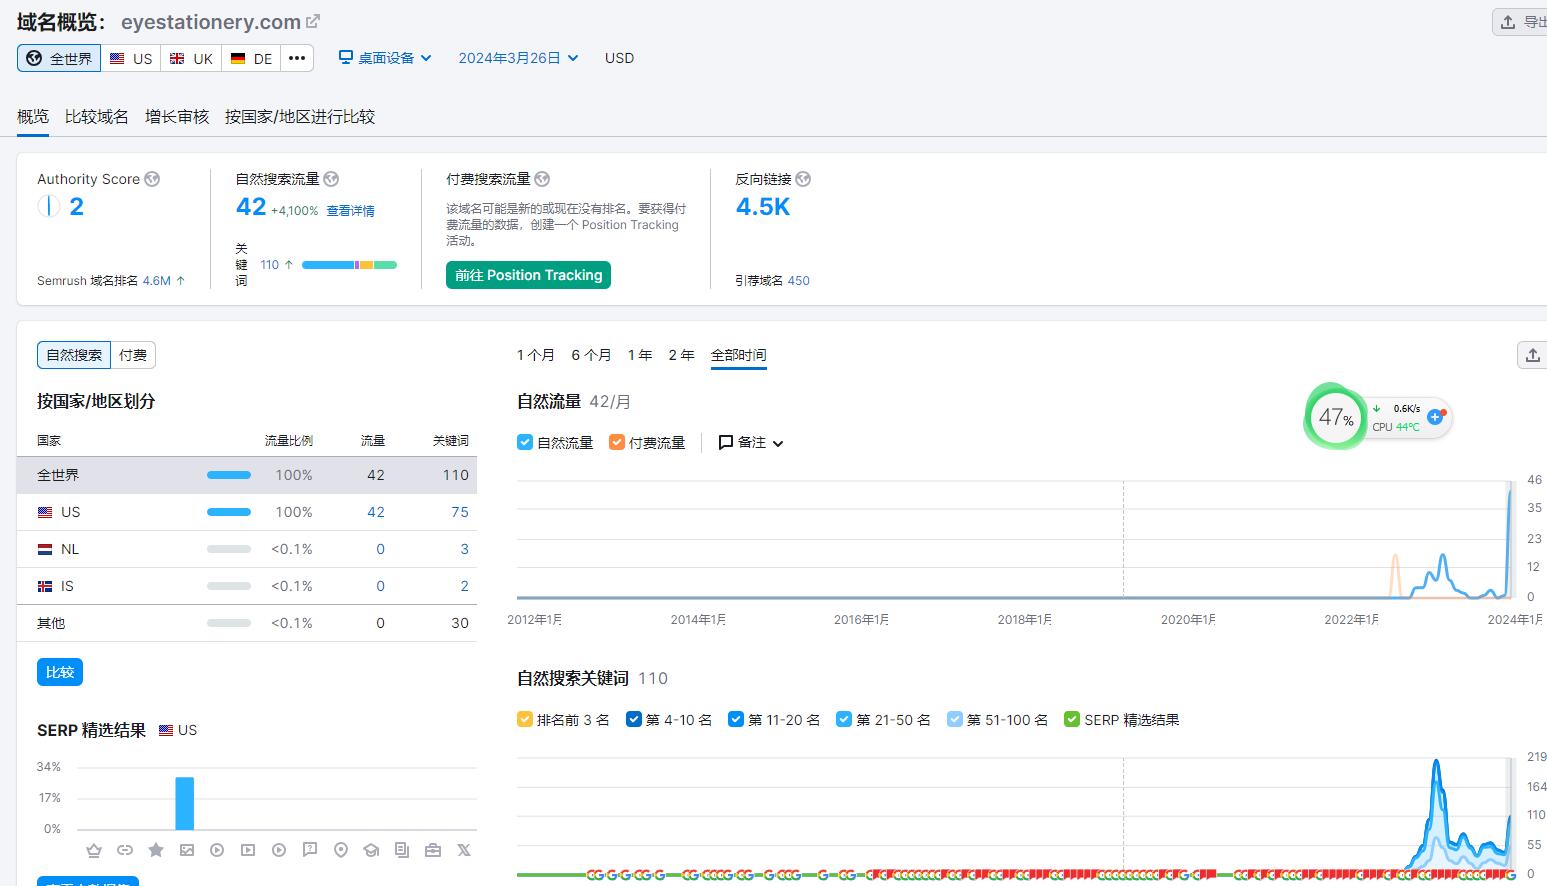Viewport: 1547px width, 886px height.
Task: Click 前往 Position Tracking button
Action: click(x=528, y=275)
